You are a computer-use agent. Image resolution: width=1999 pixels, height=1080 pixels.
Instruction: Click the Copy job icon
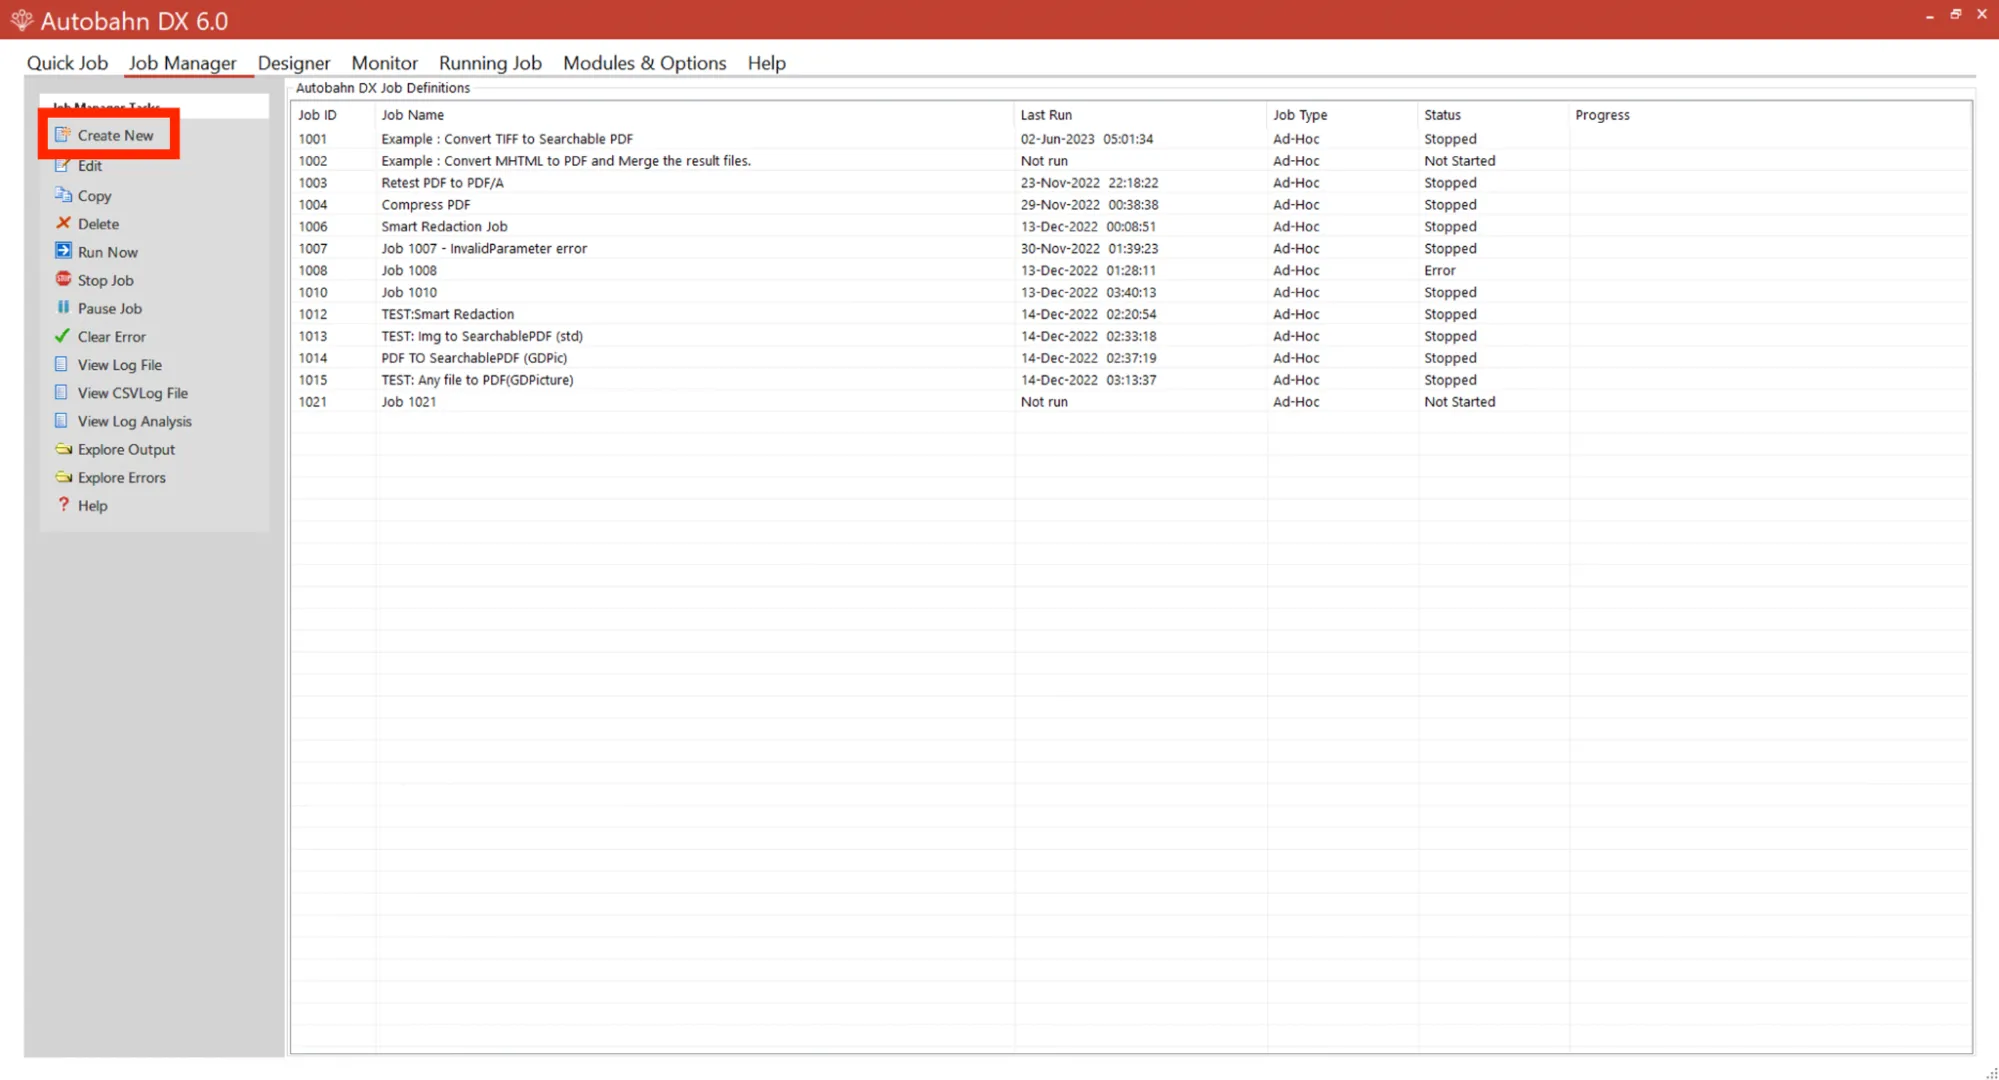point(63,195)
